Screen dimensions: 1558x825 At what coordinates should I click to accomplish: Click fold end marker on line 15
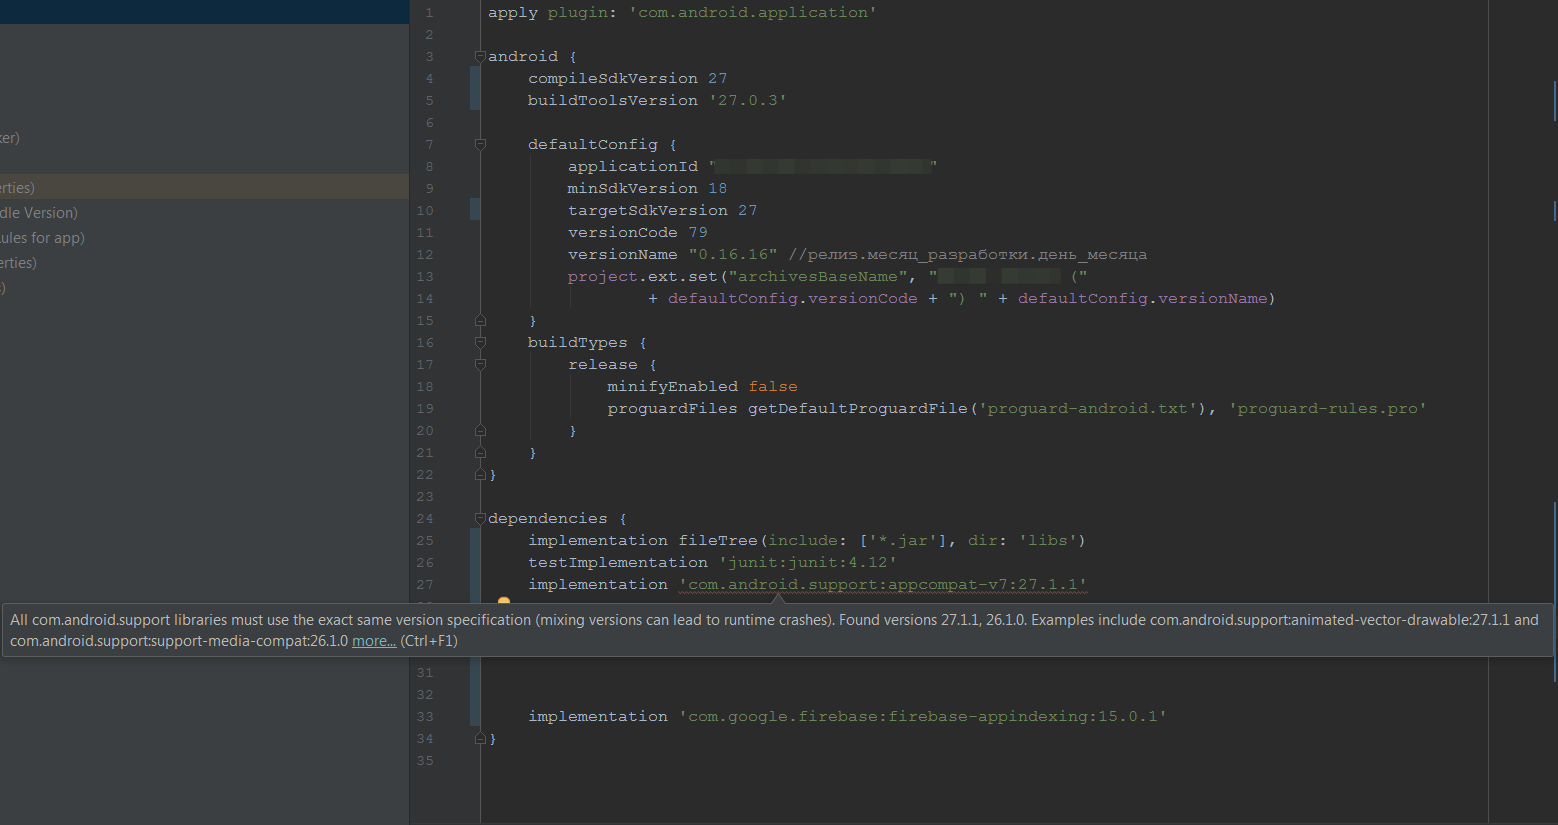click(x=480, y=321)
